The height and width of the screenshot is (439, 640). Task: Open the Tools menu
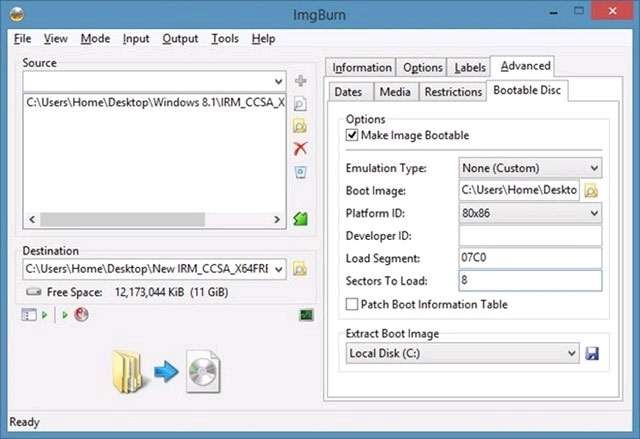tap(225, 38)
